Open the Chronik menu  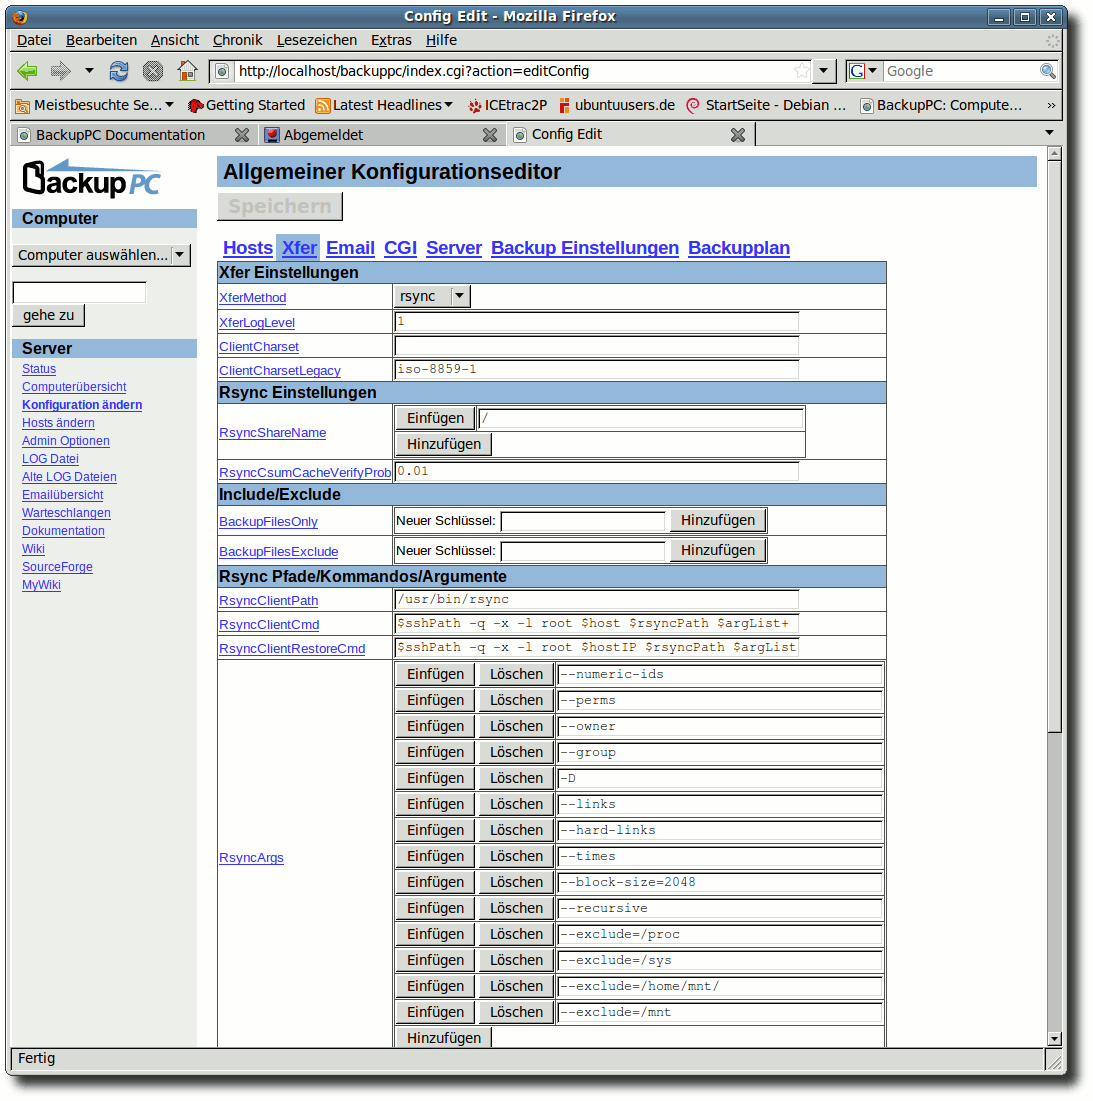237,40
